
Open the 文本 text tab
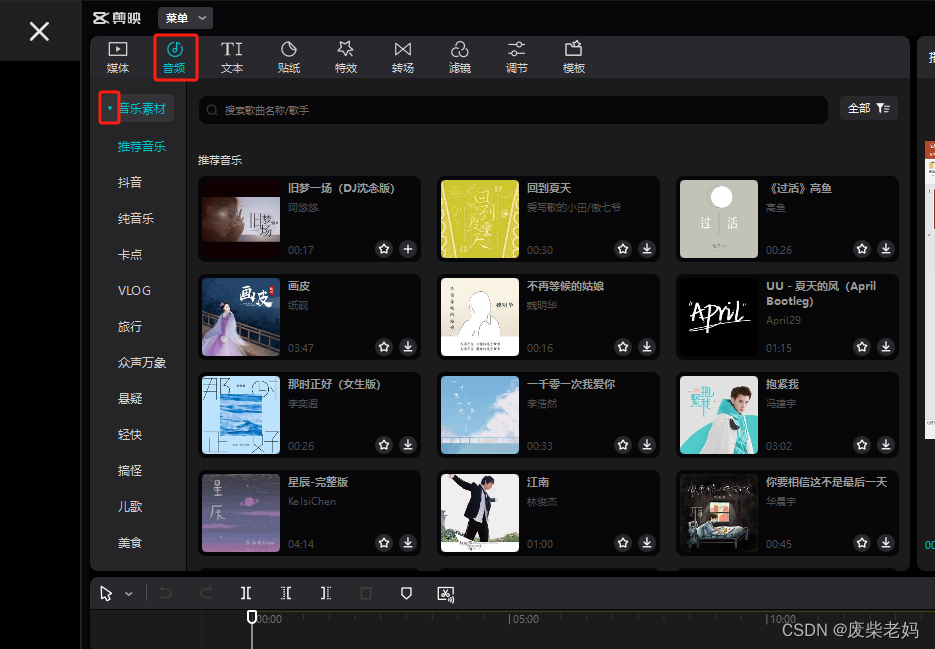click(231, 57)
